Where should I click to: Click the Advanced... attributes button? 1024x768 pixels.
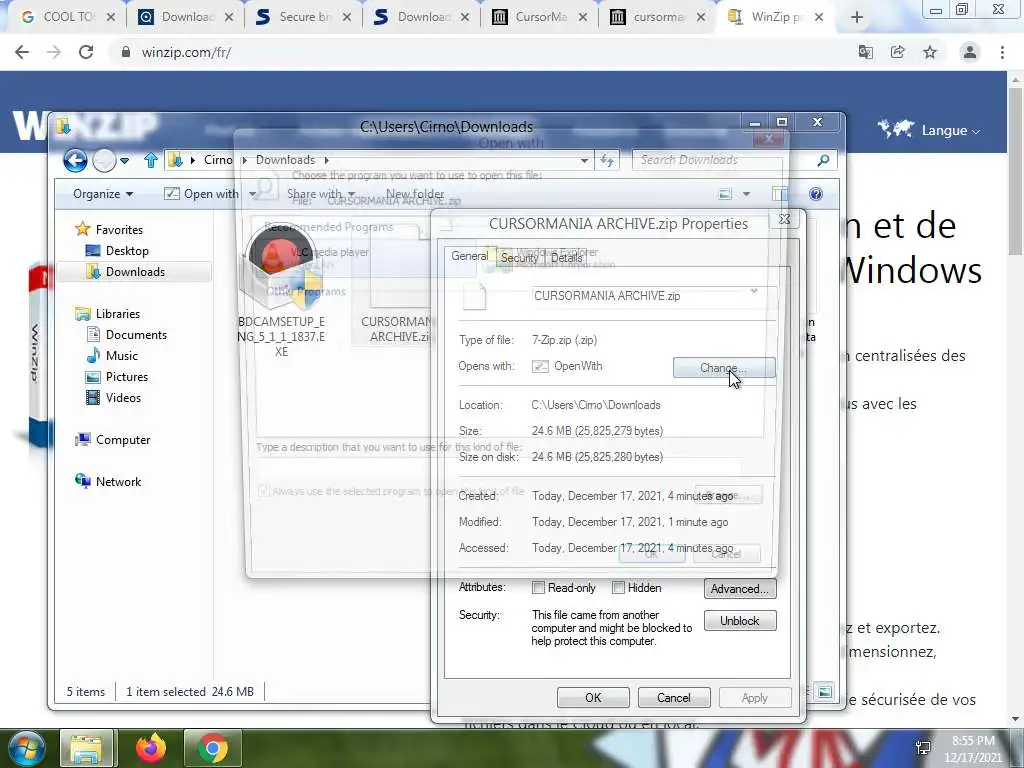coord(740,589)
